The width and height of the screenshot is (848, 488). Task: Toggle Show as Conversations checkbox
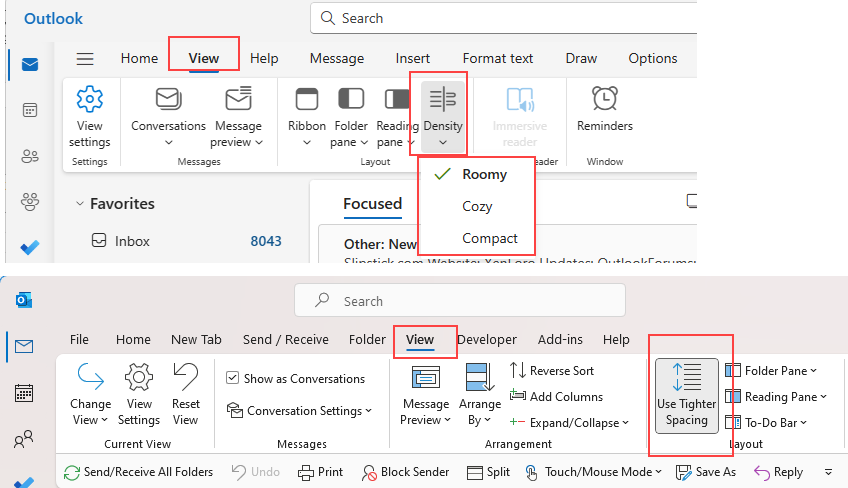click(x=233, y=378)
